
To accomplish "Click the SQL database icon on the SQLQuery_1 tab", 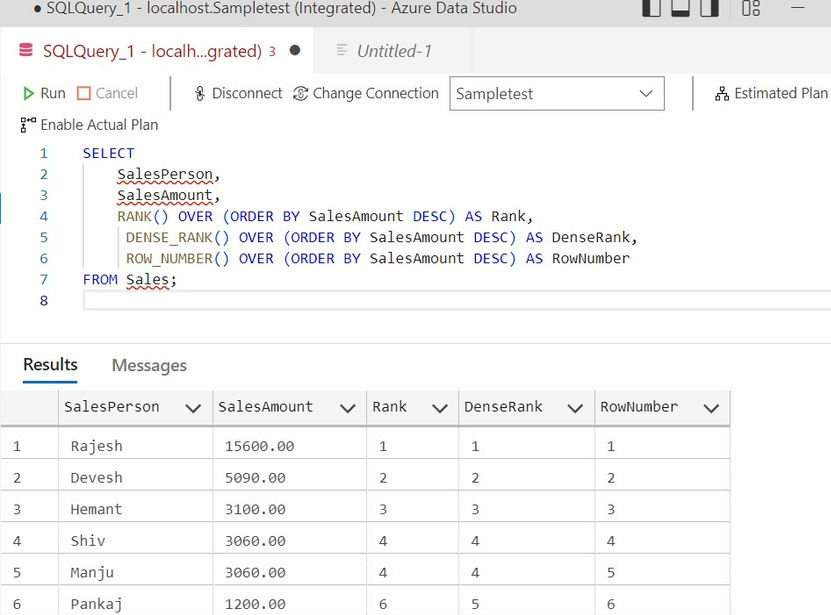I will coord(26,51).
